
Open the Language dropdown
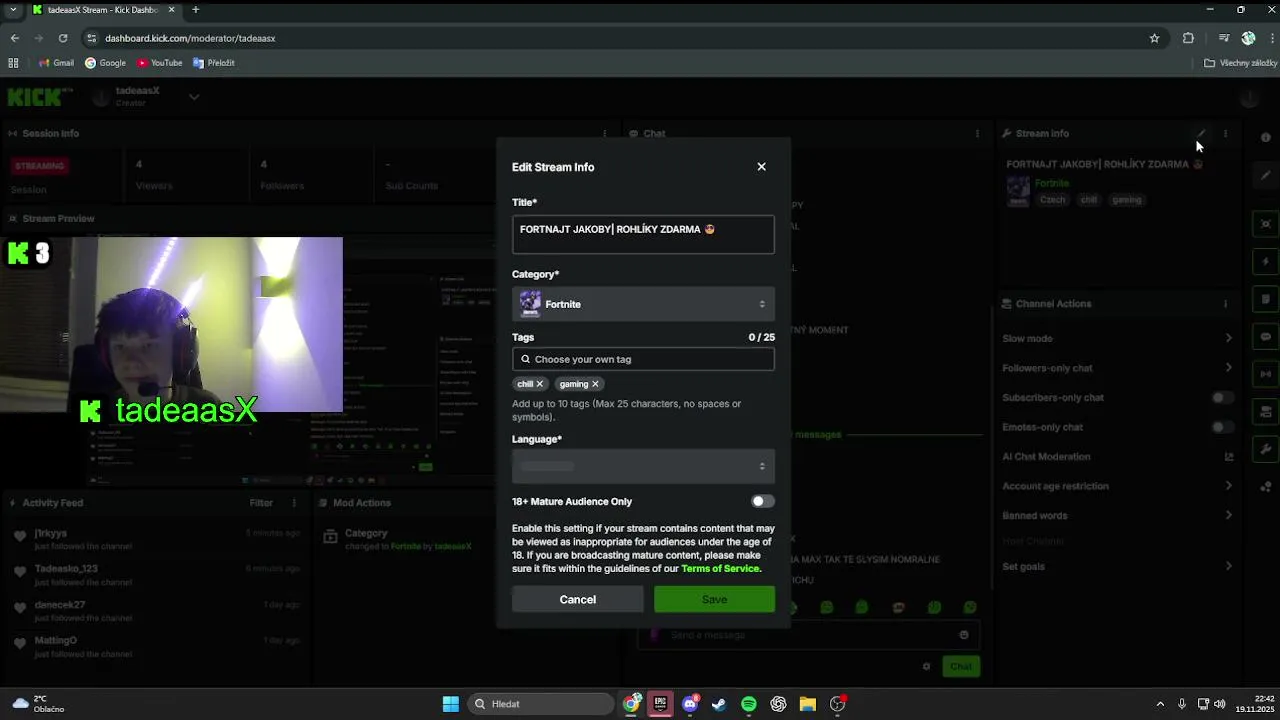(x=643, y=466)
